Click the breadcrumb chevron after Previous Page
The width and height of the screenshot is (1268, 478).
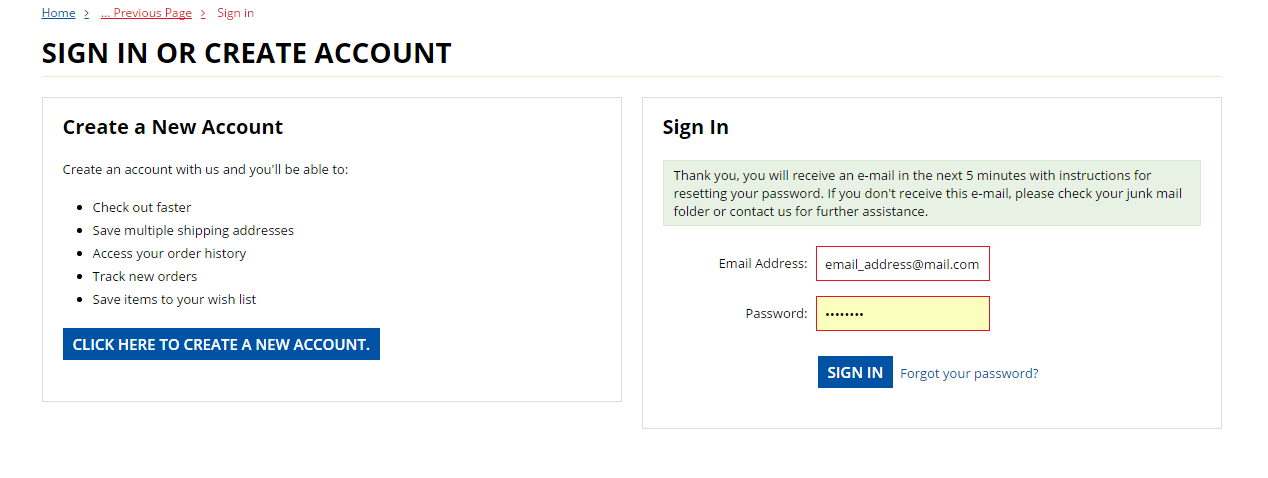click(x=203, y=13)
